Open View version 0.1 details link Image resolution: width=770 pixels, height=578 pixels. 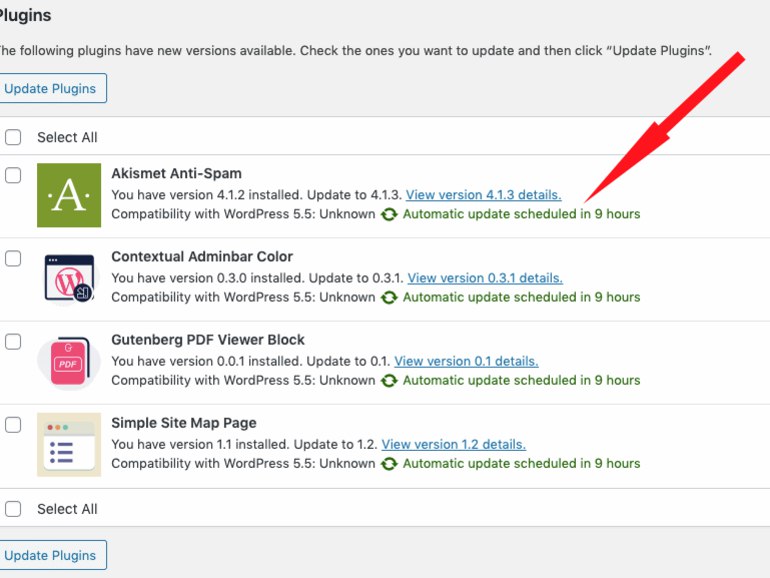tap(466, 361)
